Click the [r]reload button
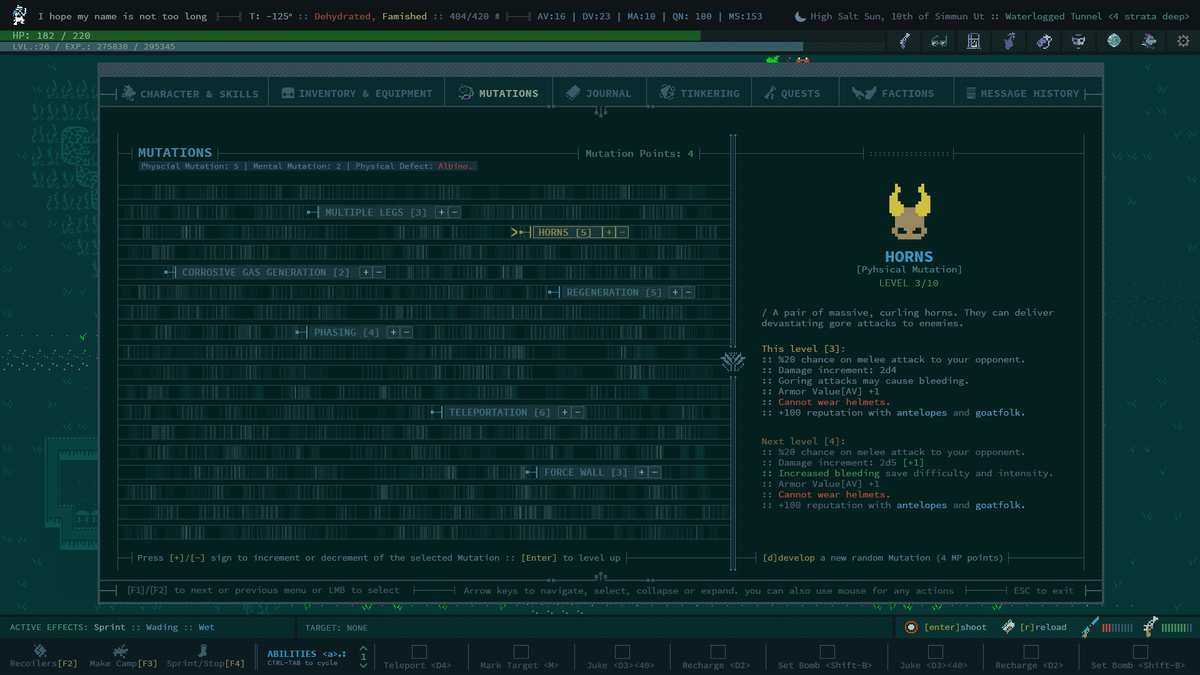Image resolution: width=1200 pixels, height=675 pixels. click(1043, 627)
